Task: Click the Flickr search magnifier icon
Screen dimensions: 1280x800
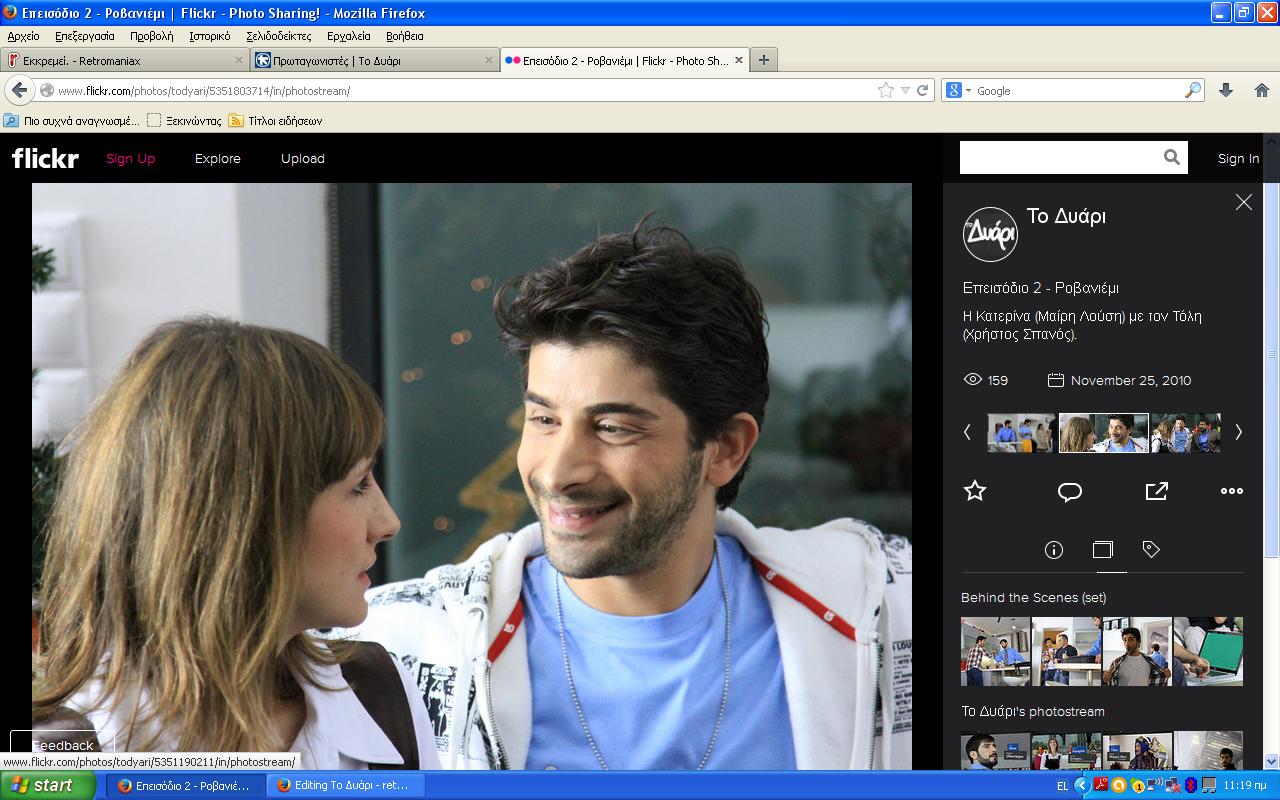Action: 1172,158
